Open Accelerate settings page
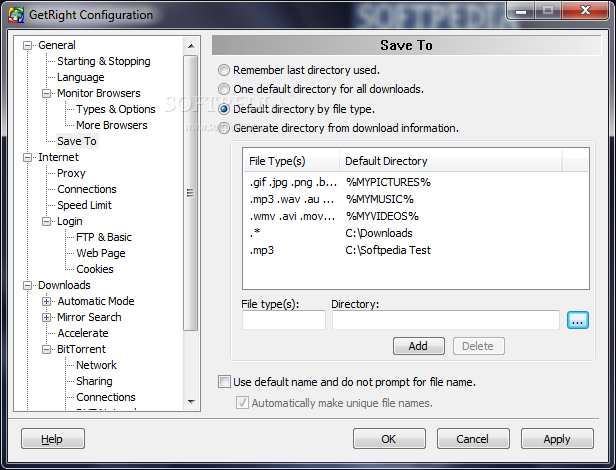Image resolution: width=616 pixels, height=470 pixels. [82, 333]
